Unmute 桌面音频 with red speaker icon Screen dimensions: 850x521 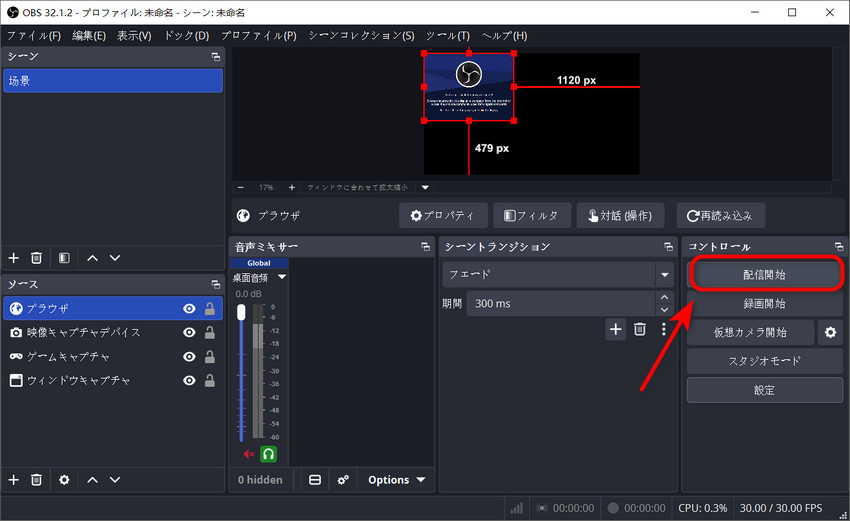click(249, 454)
